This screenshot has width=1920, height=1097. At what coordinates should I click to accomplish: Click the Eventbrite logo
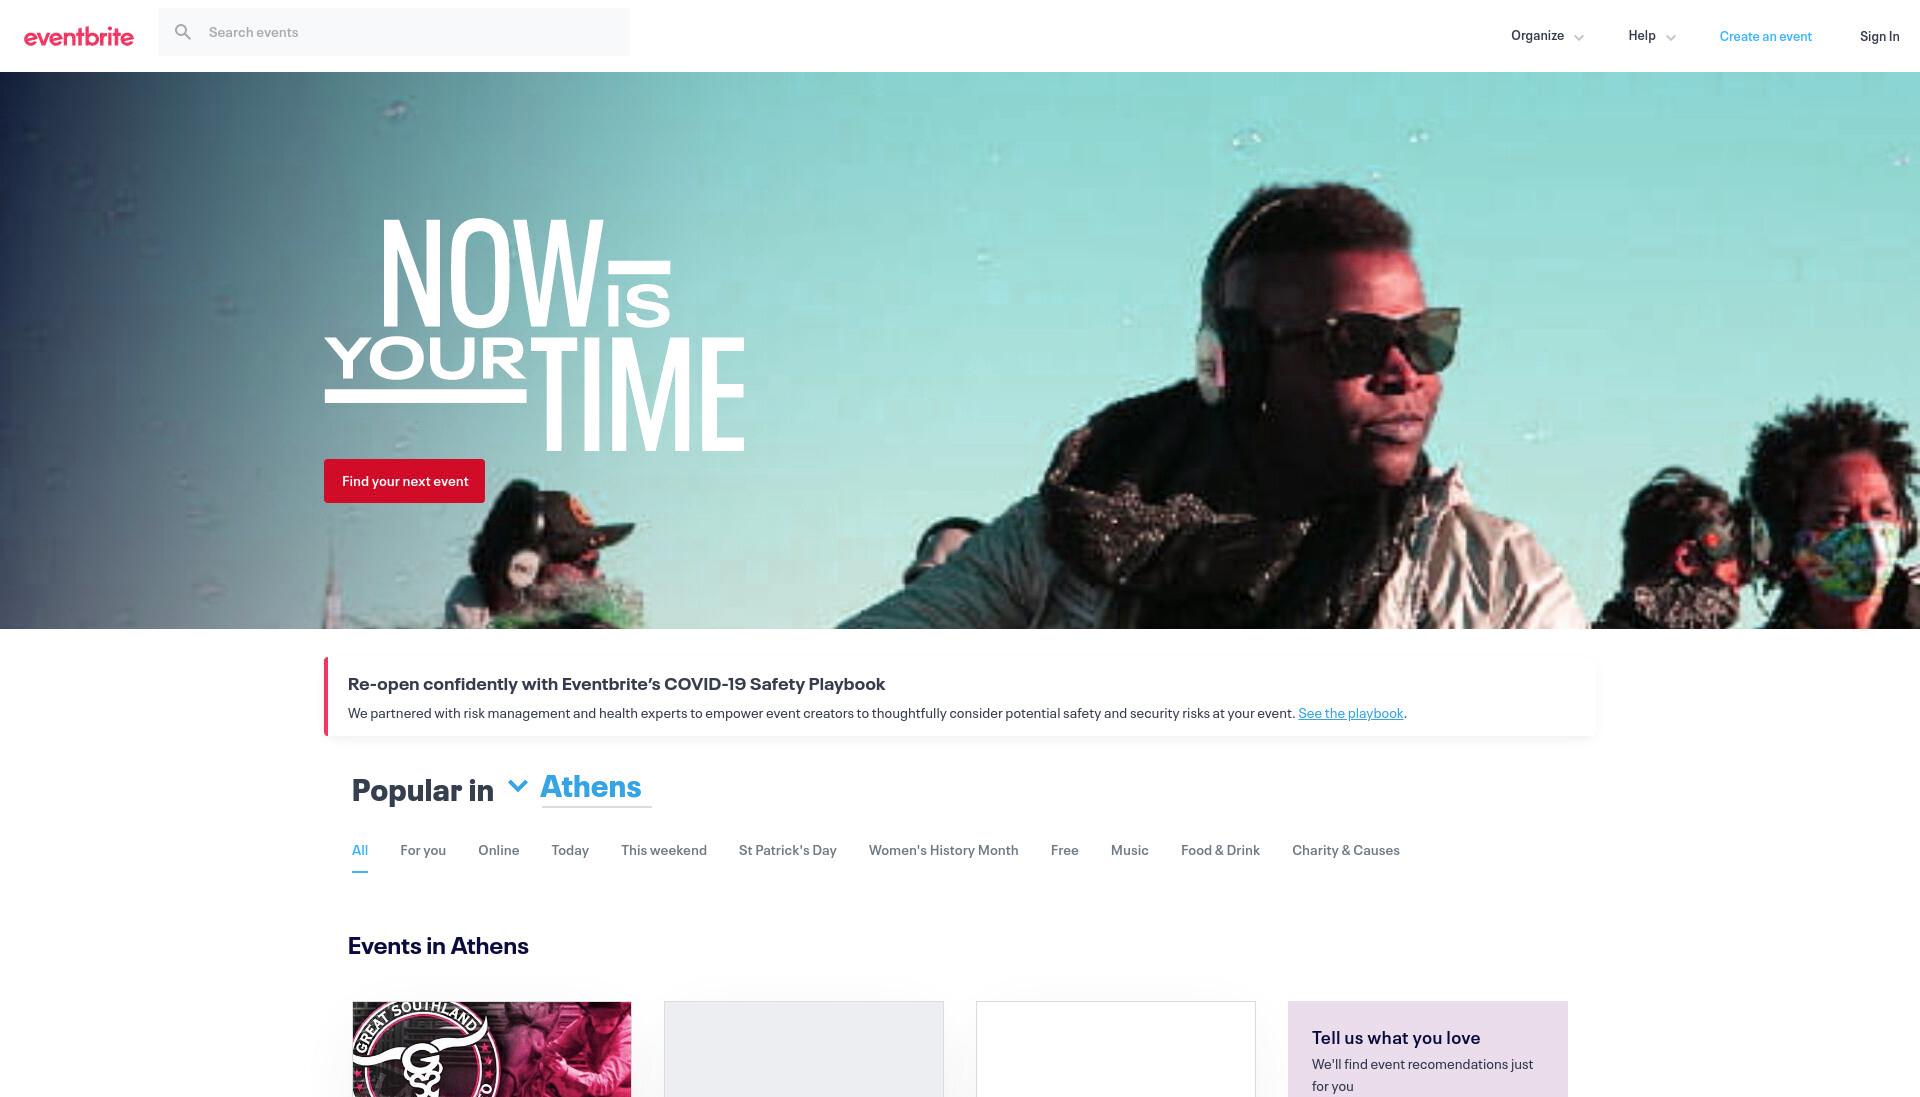pyautogui.click(x=79, y=37)
